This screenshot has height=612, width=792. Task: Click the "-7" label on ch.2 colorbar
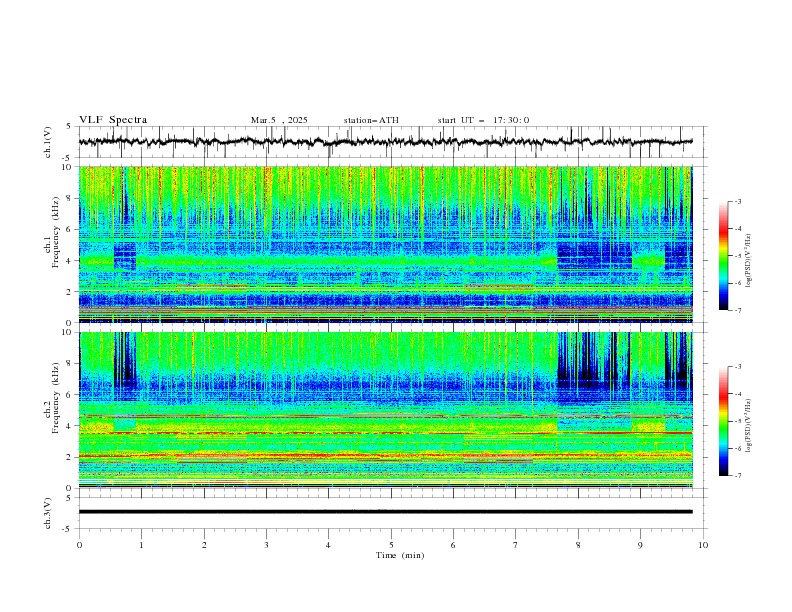738,475
